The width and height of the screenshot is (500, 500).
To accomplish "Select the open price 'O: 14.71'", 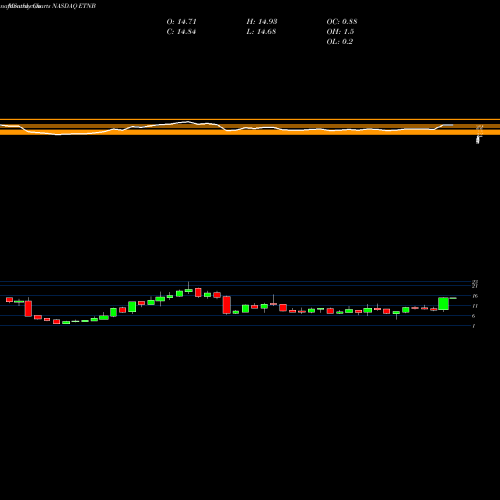I will 182,22.
